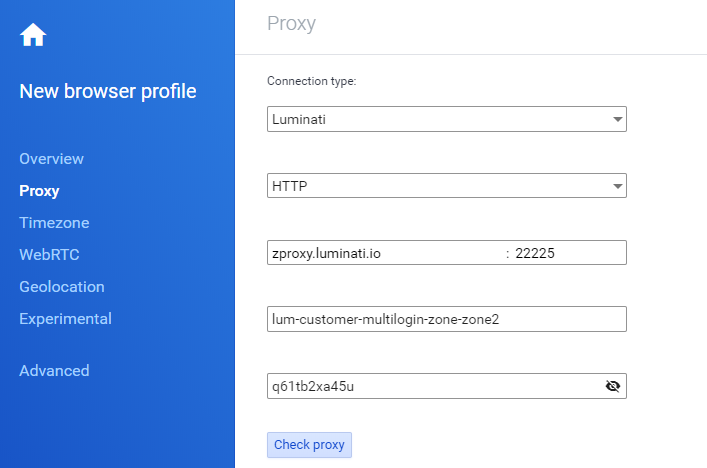Click the Check proxy button
This screenshot has height=468, width=707.
[309, 445]
